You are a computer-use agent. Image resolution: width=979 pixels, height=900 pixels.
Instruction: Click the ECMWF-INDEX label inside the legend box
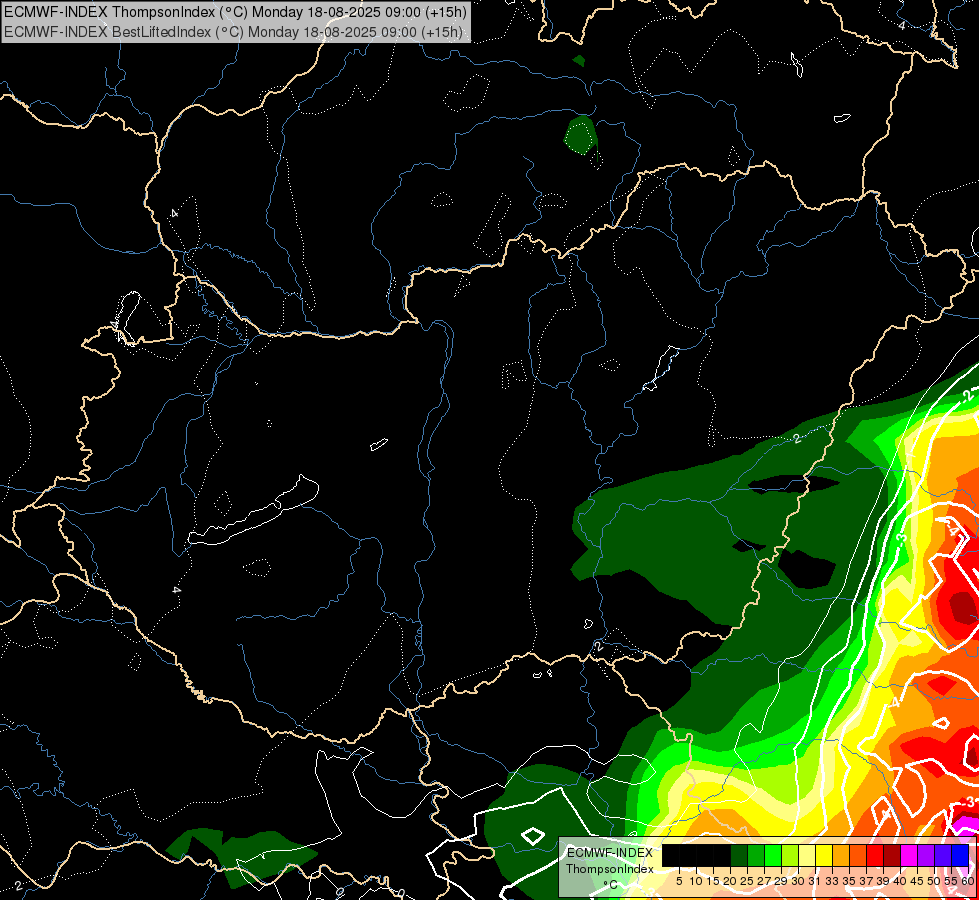point(609,853)
